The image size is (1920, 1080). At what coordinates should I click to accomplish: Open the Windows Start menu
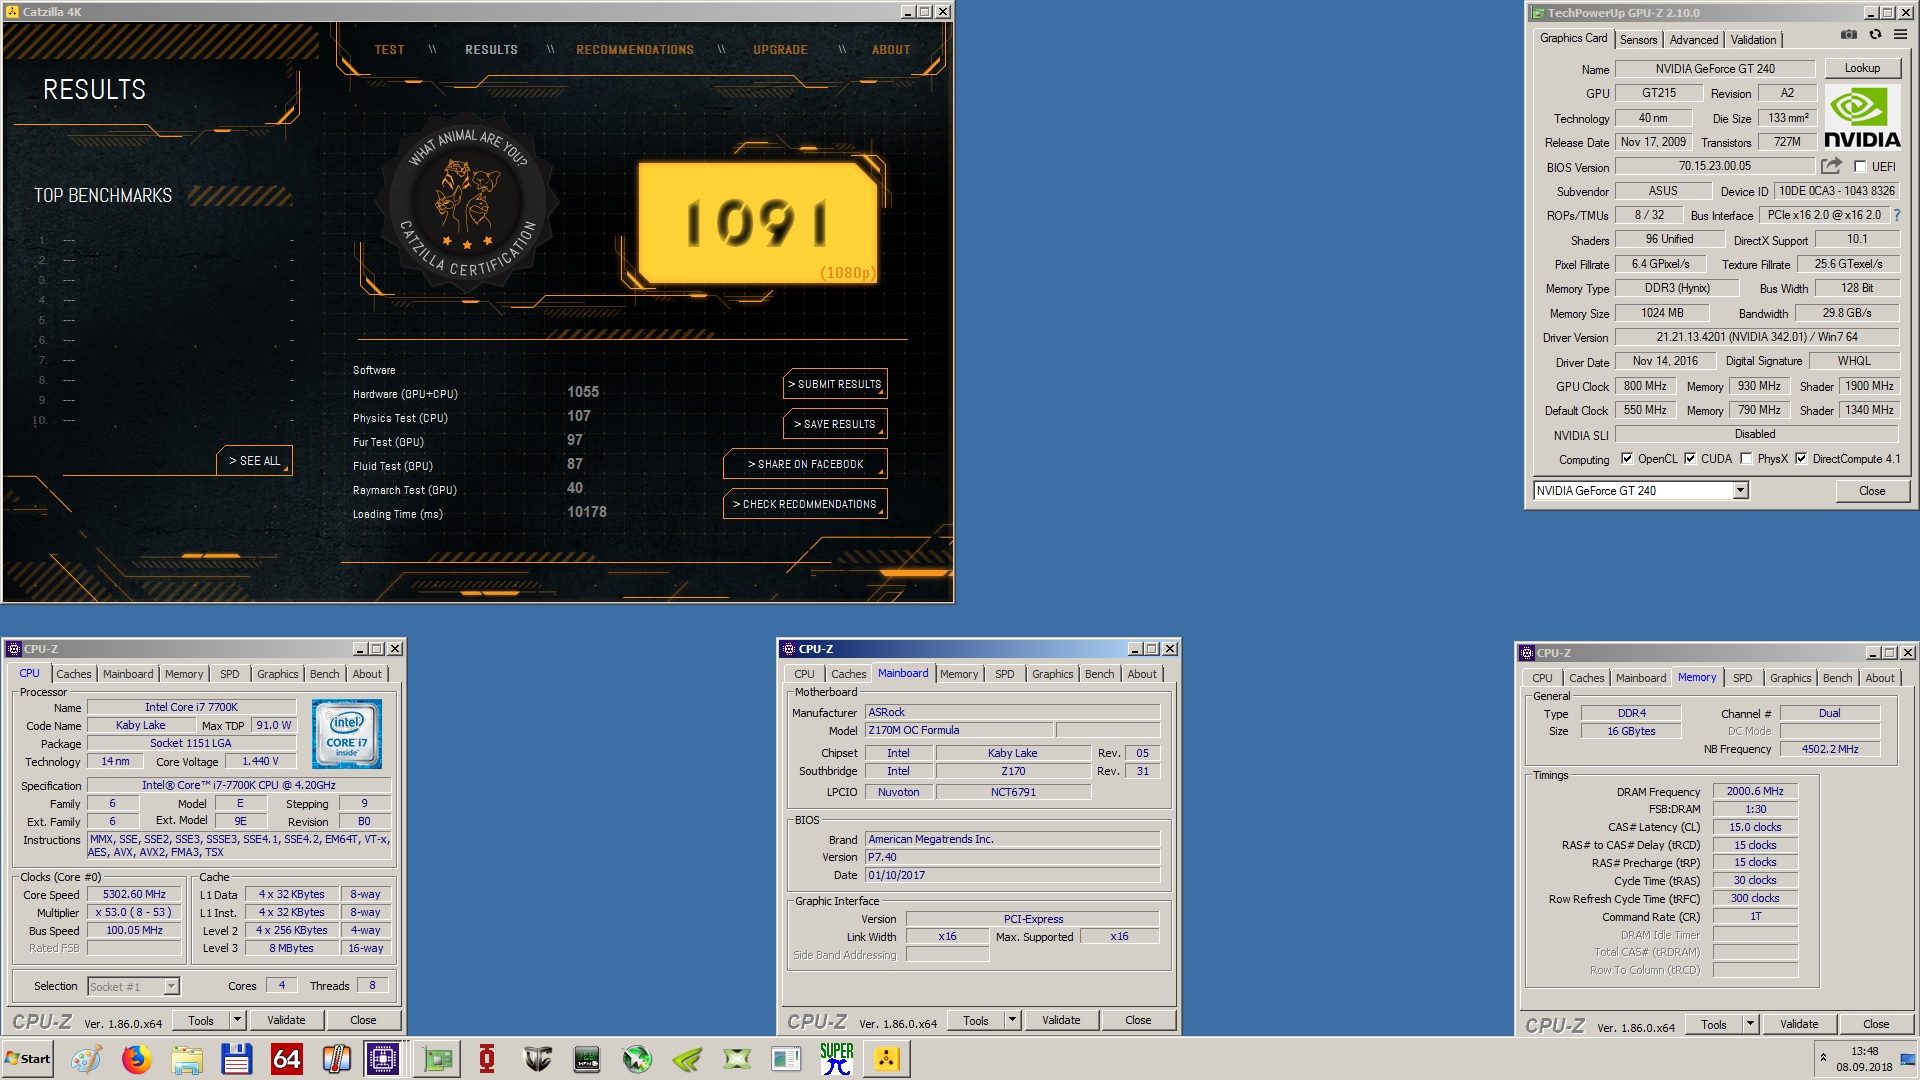[28, 1059]
